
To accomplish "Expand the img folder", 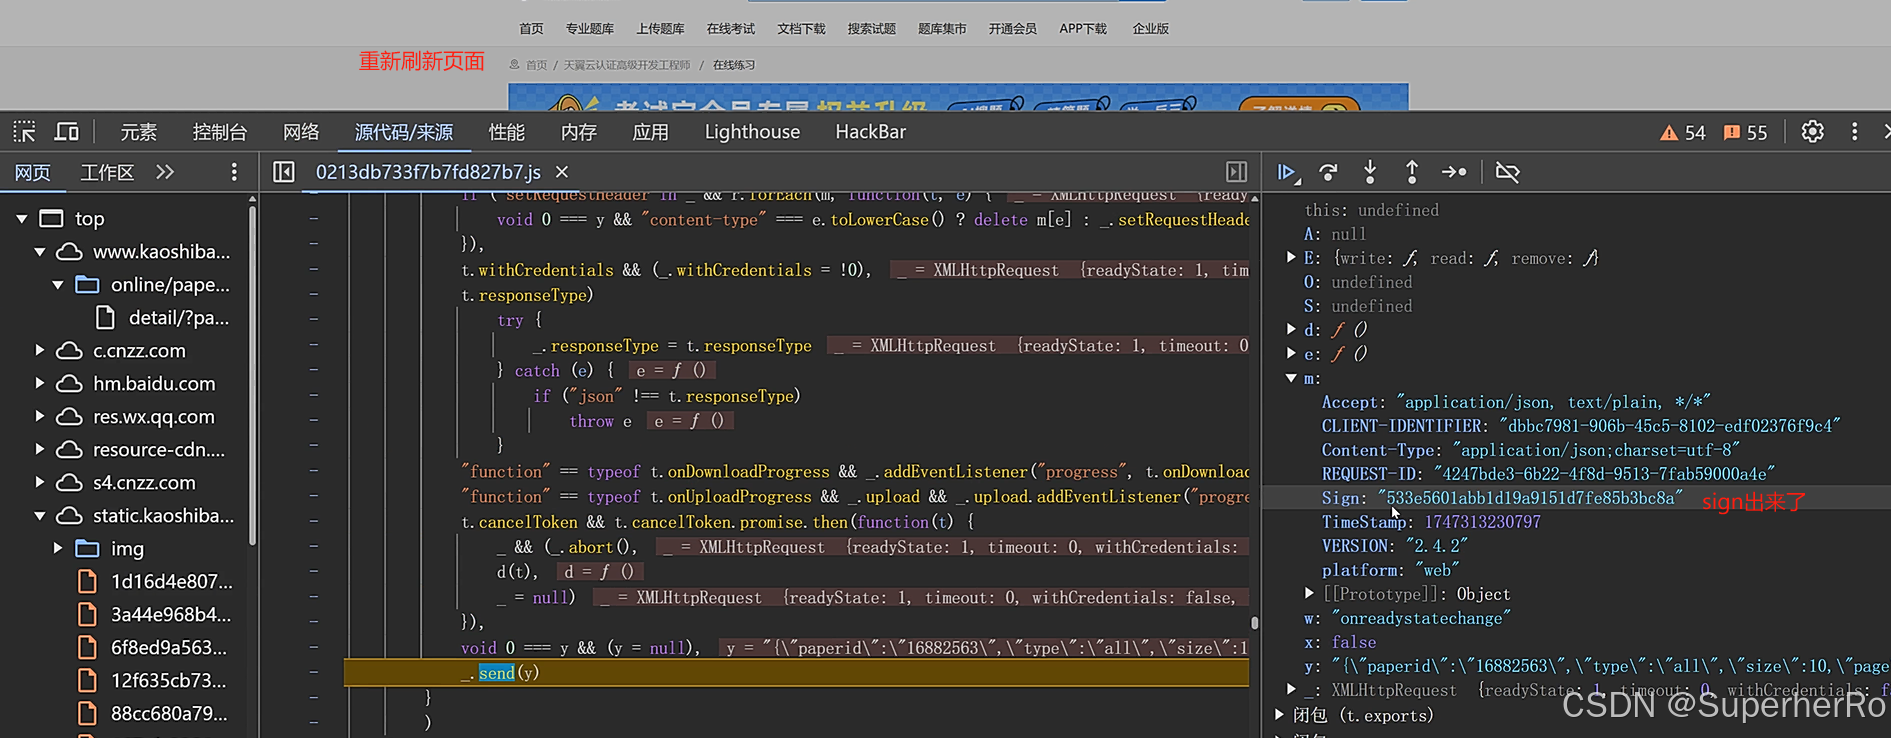I will point(58,548).
